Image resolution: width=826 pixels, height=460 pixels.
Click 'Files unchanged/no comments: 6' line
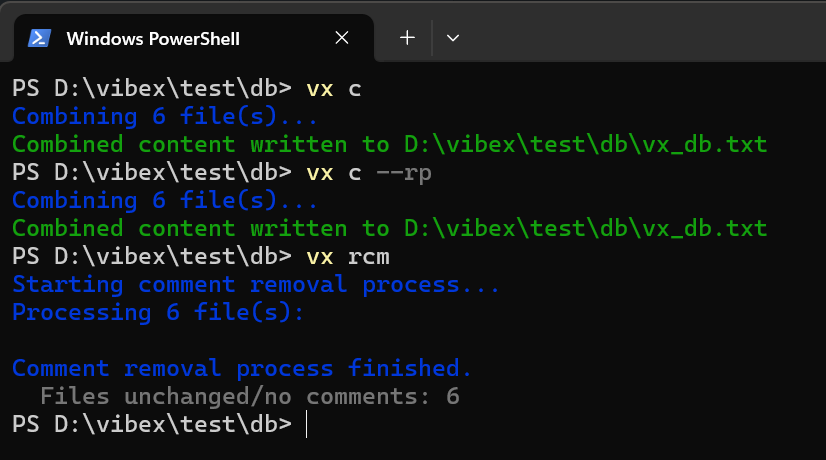[x=250, y=397]
